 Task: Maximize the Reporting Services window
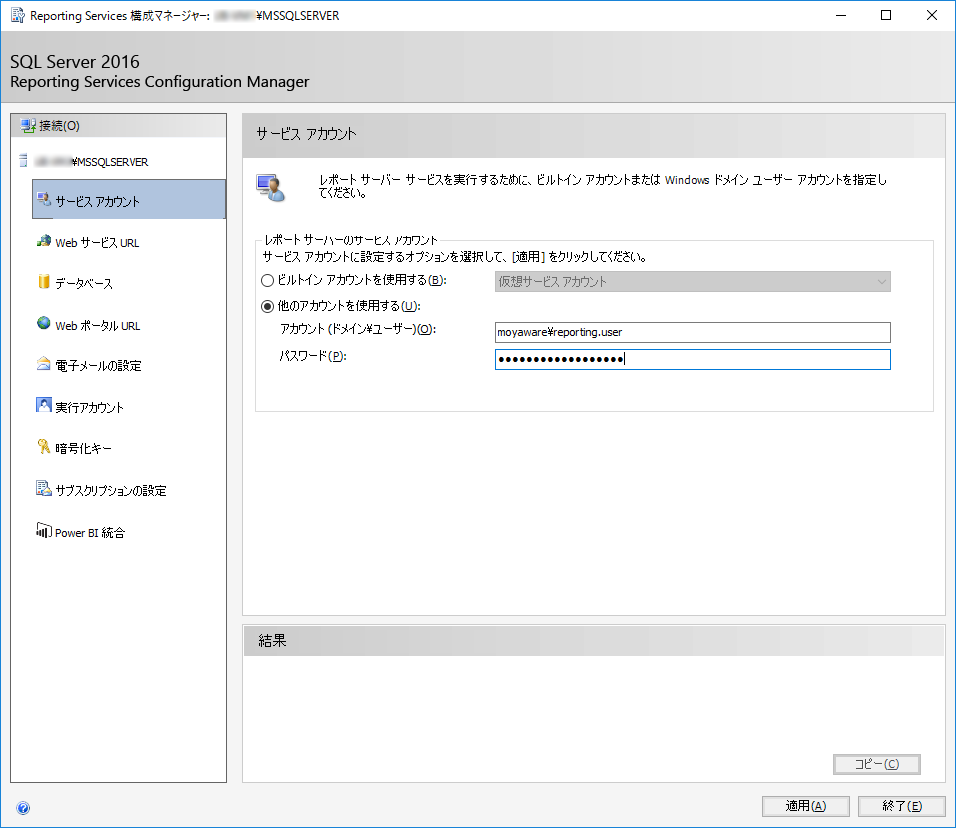point(886,15)
